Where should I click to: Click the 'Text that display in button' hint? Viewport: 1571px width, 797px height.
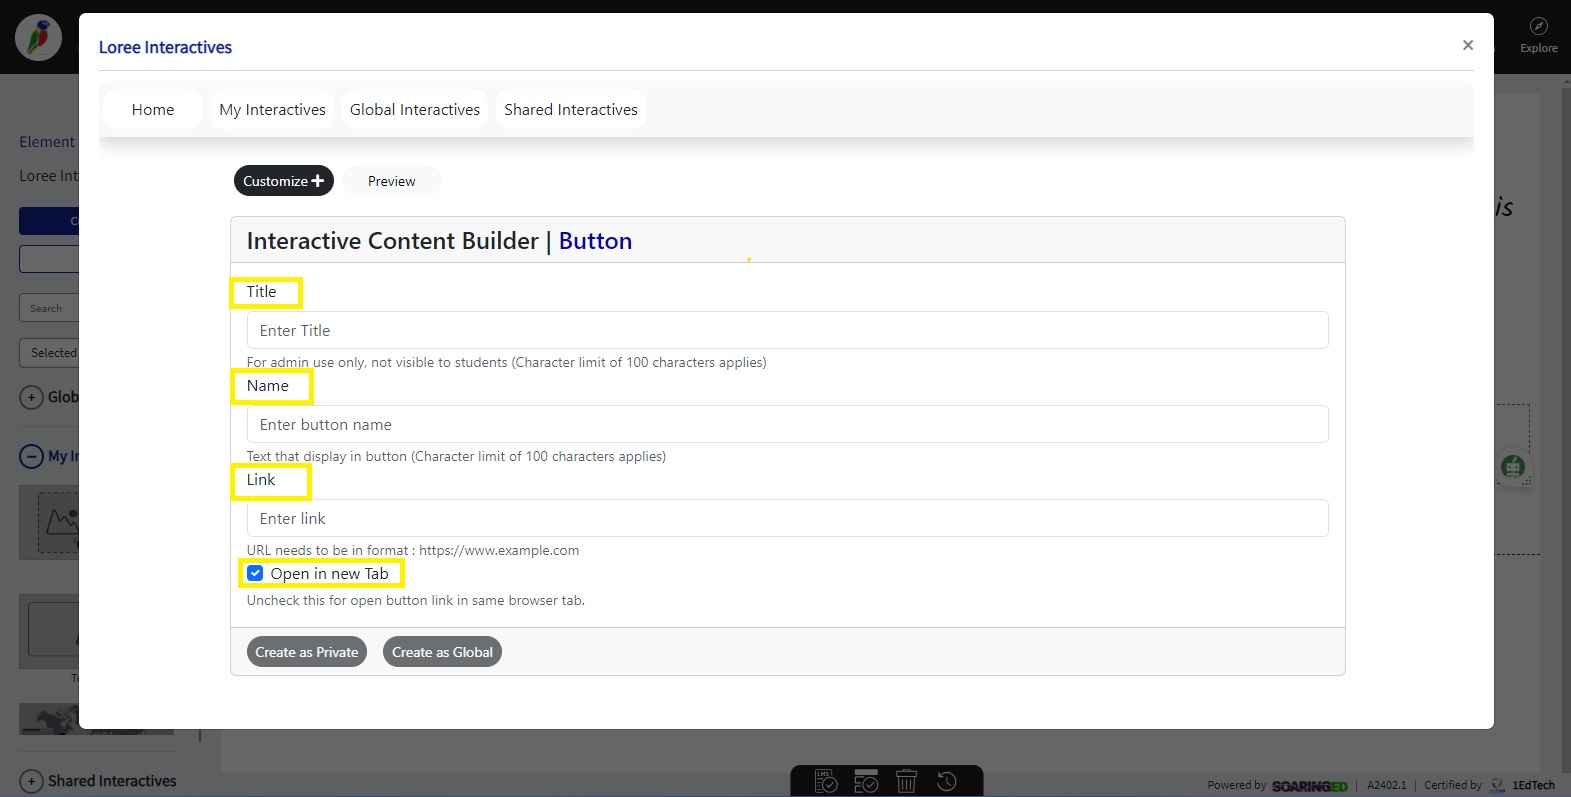456,456
